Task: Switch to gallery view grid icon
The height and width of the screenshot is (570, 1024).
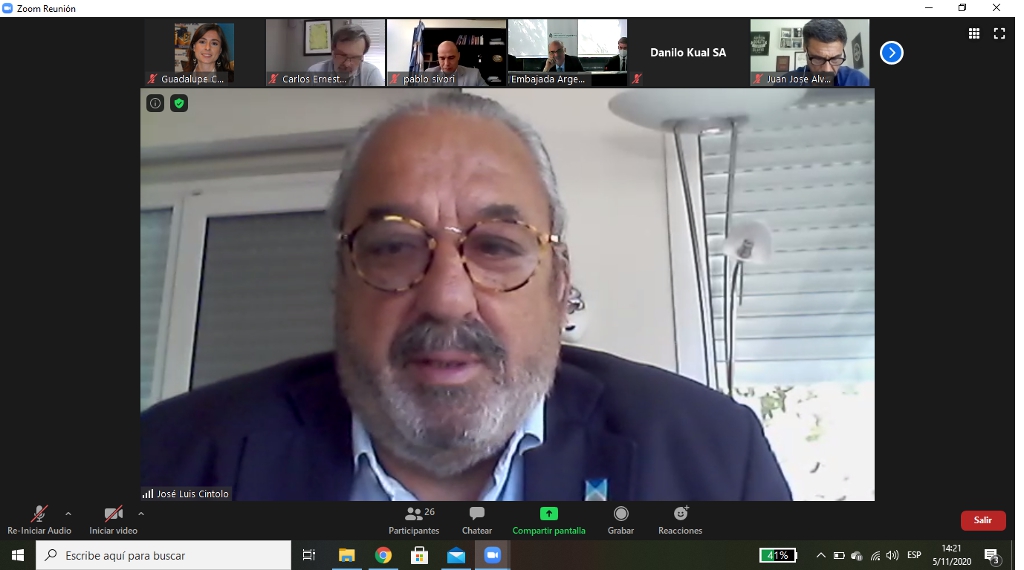Action: 974,33
